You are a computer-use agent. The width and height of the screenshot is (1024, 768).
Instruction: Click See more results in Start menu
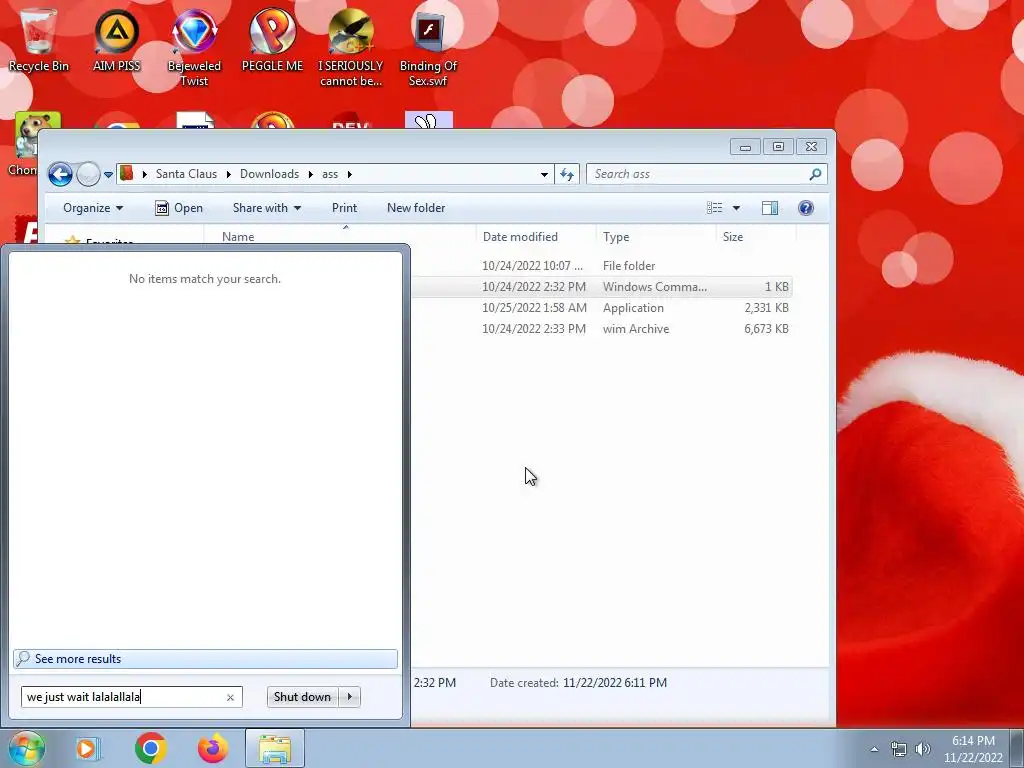click(x=205, y=658)
